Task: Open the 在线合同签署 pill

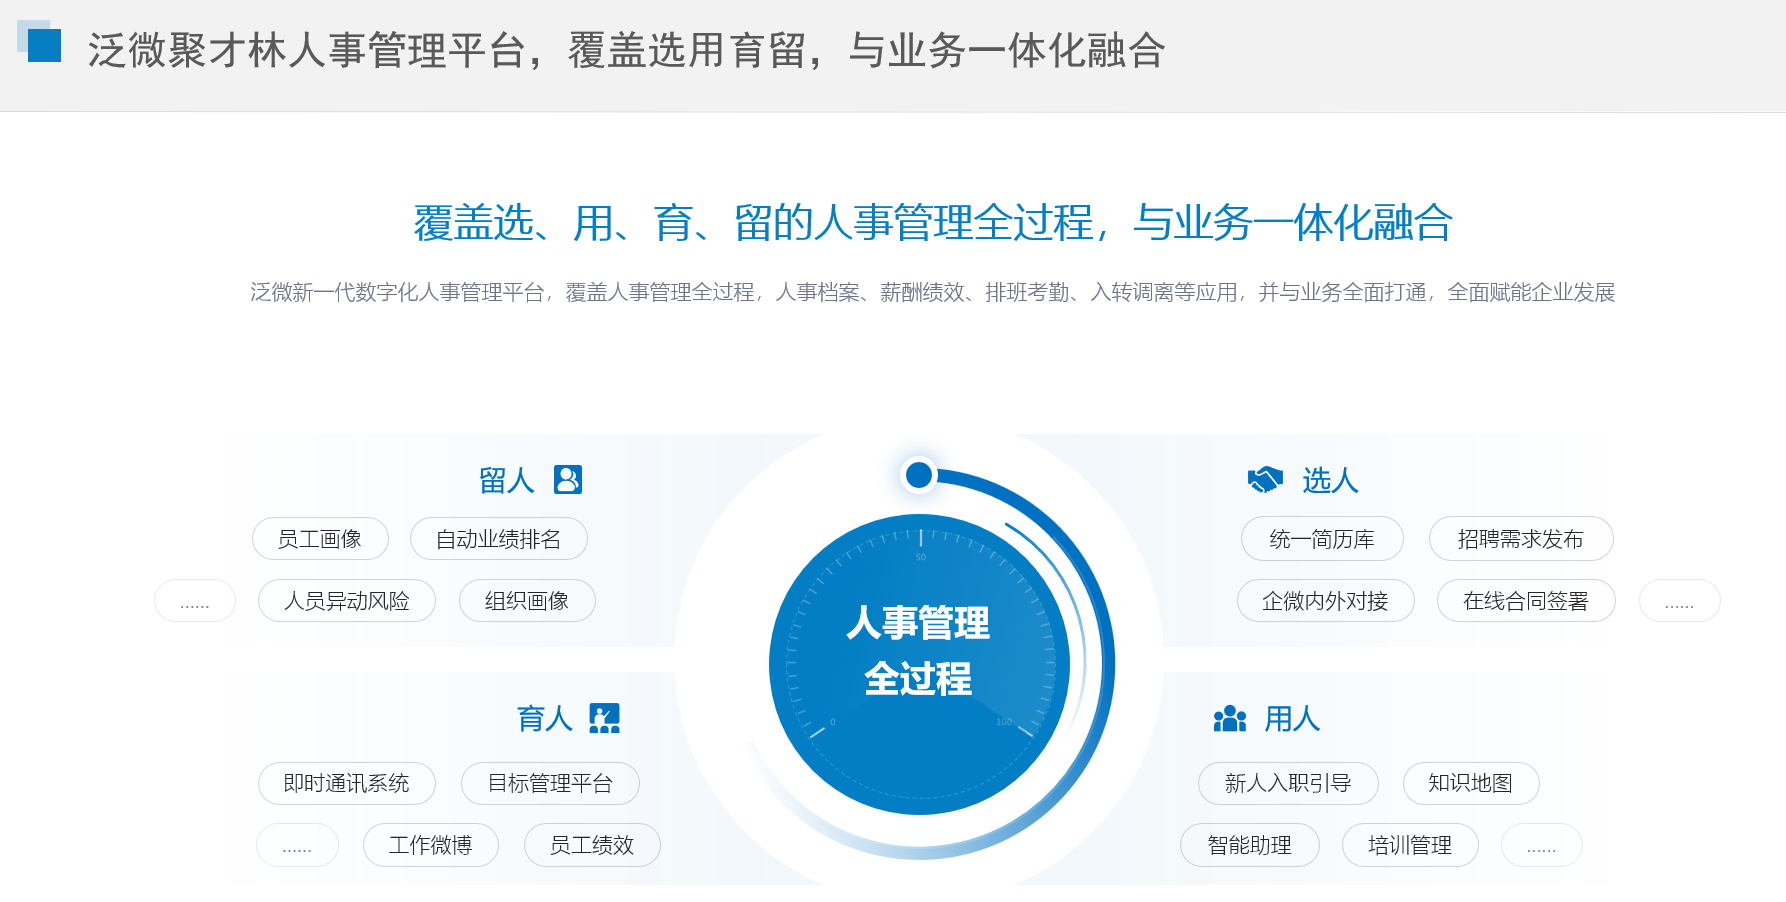Action: coord(1526,601)
